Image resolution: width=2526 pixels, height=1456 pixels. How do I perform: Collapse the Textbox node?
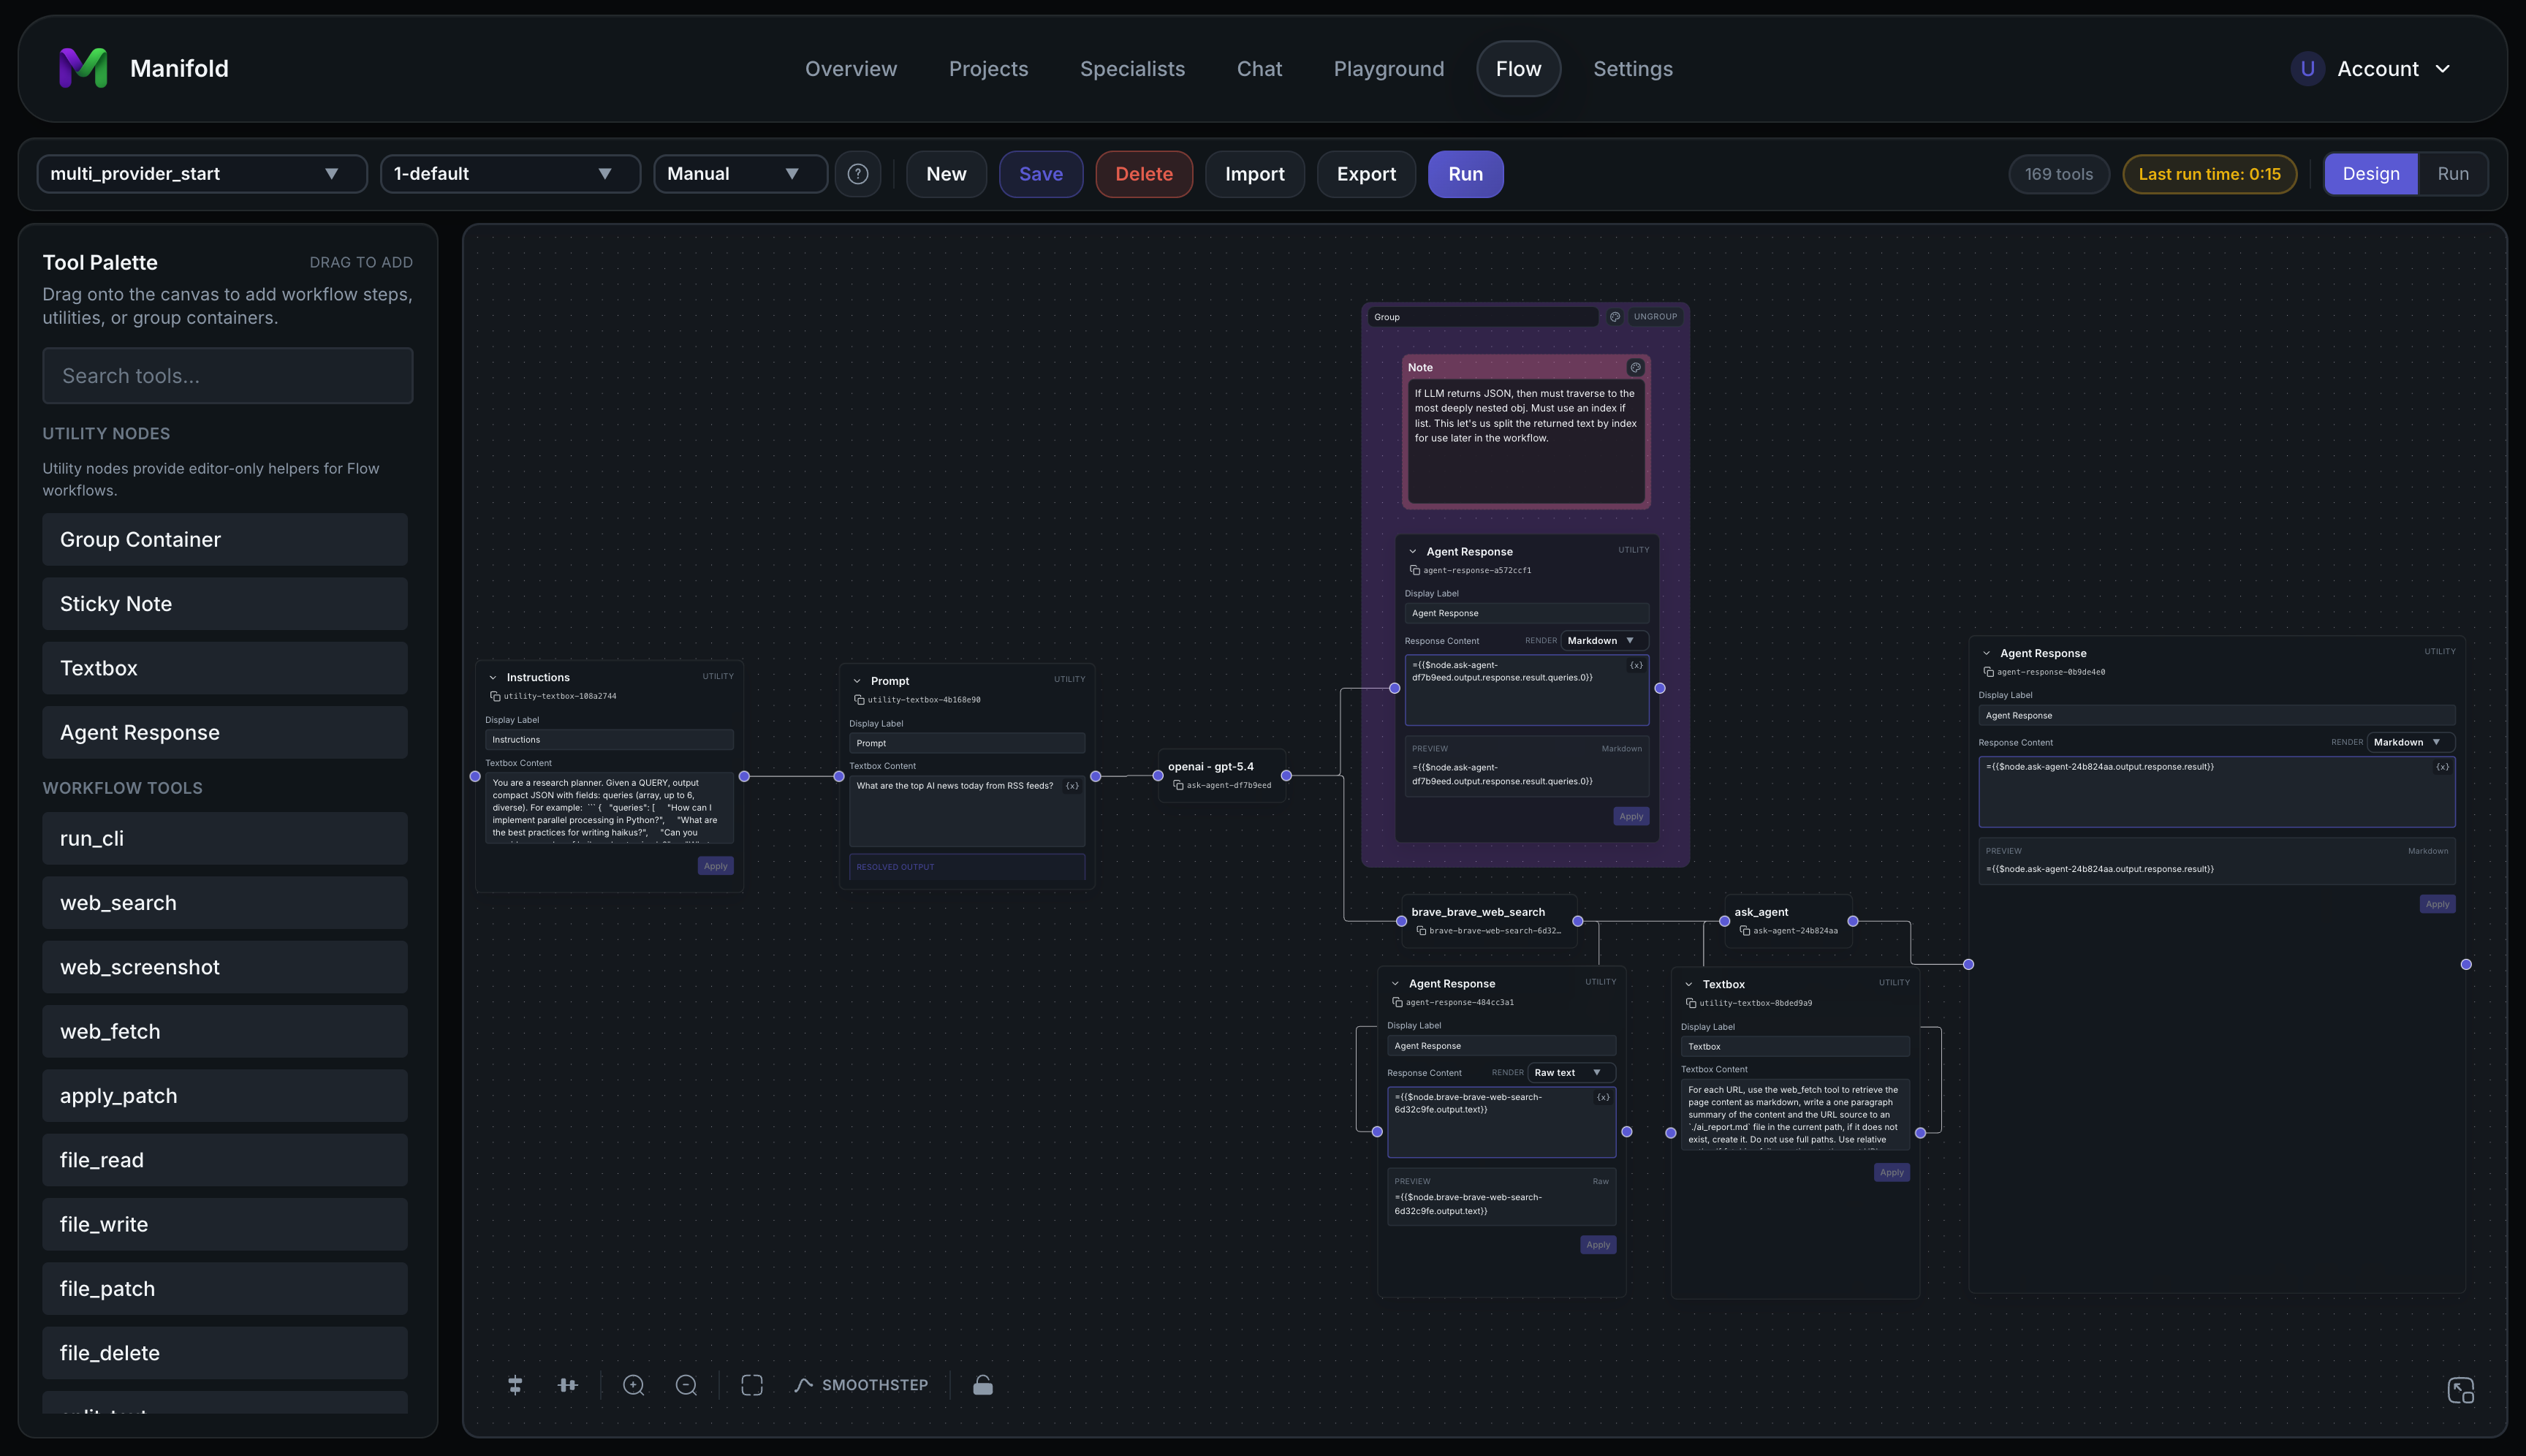[x=1689, y=985]
